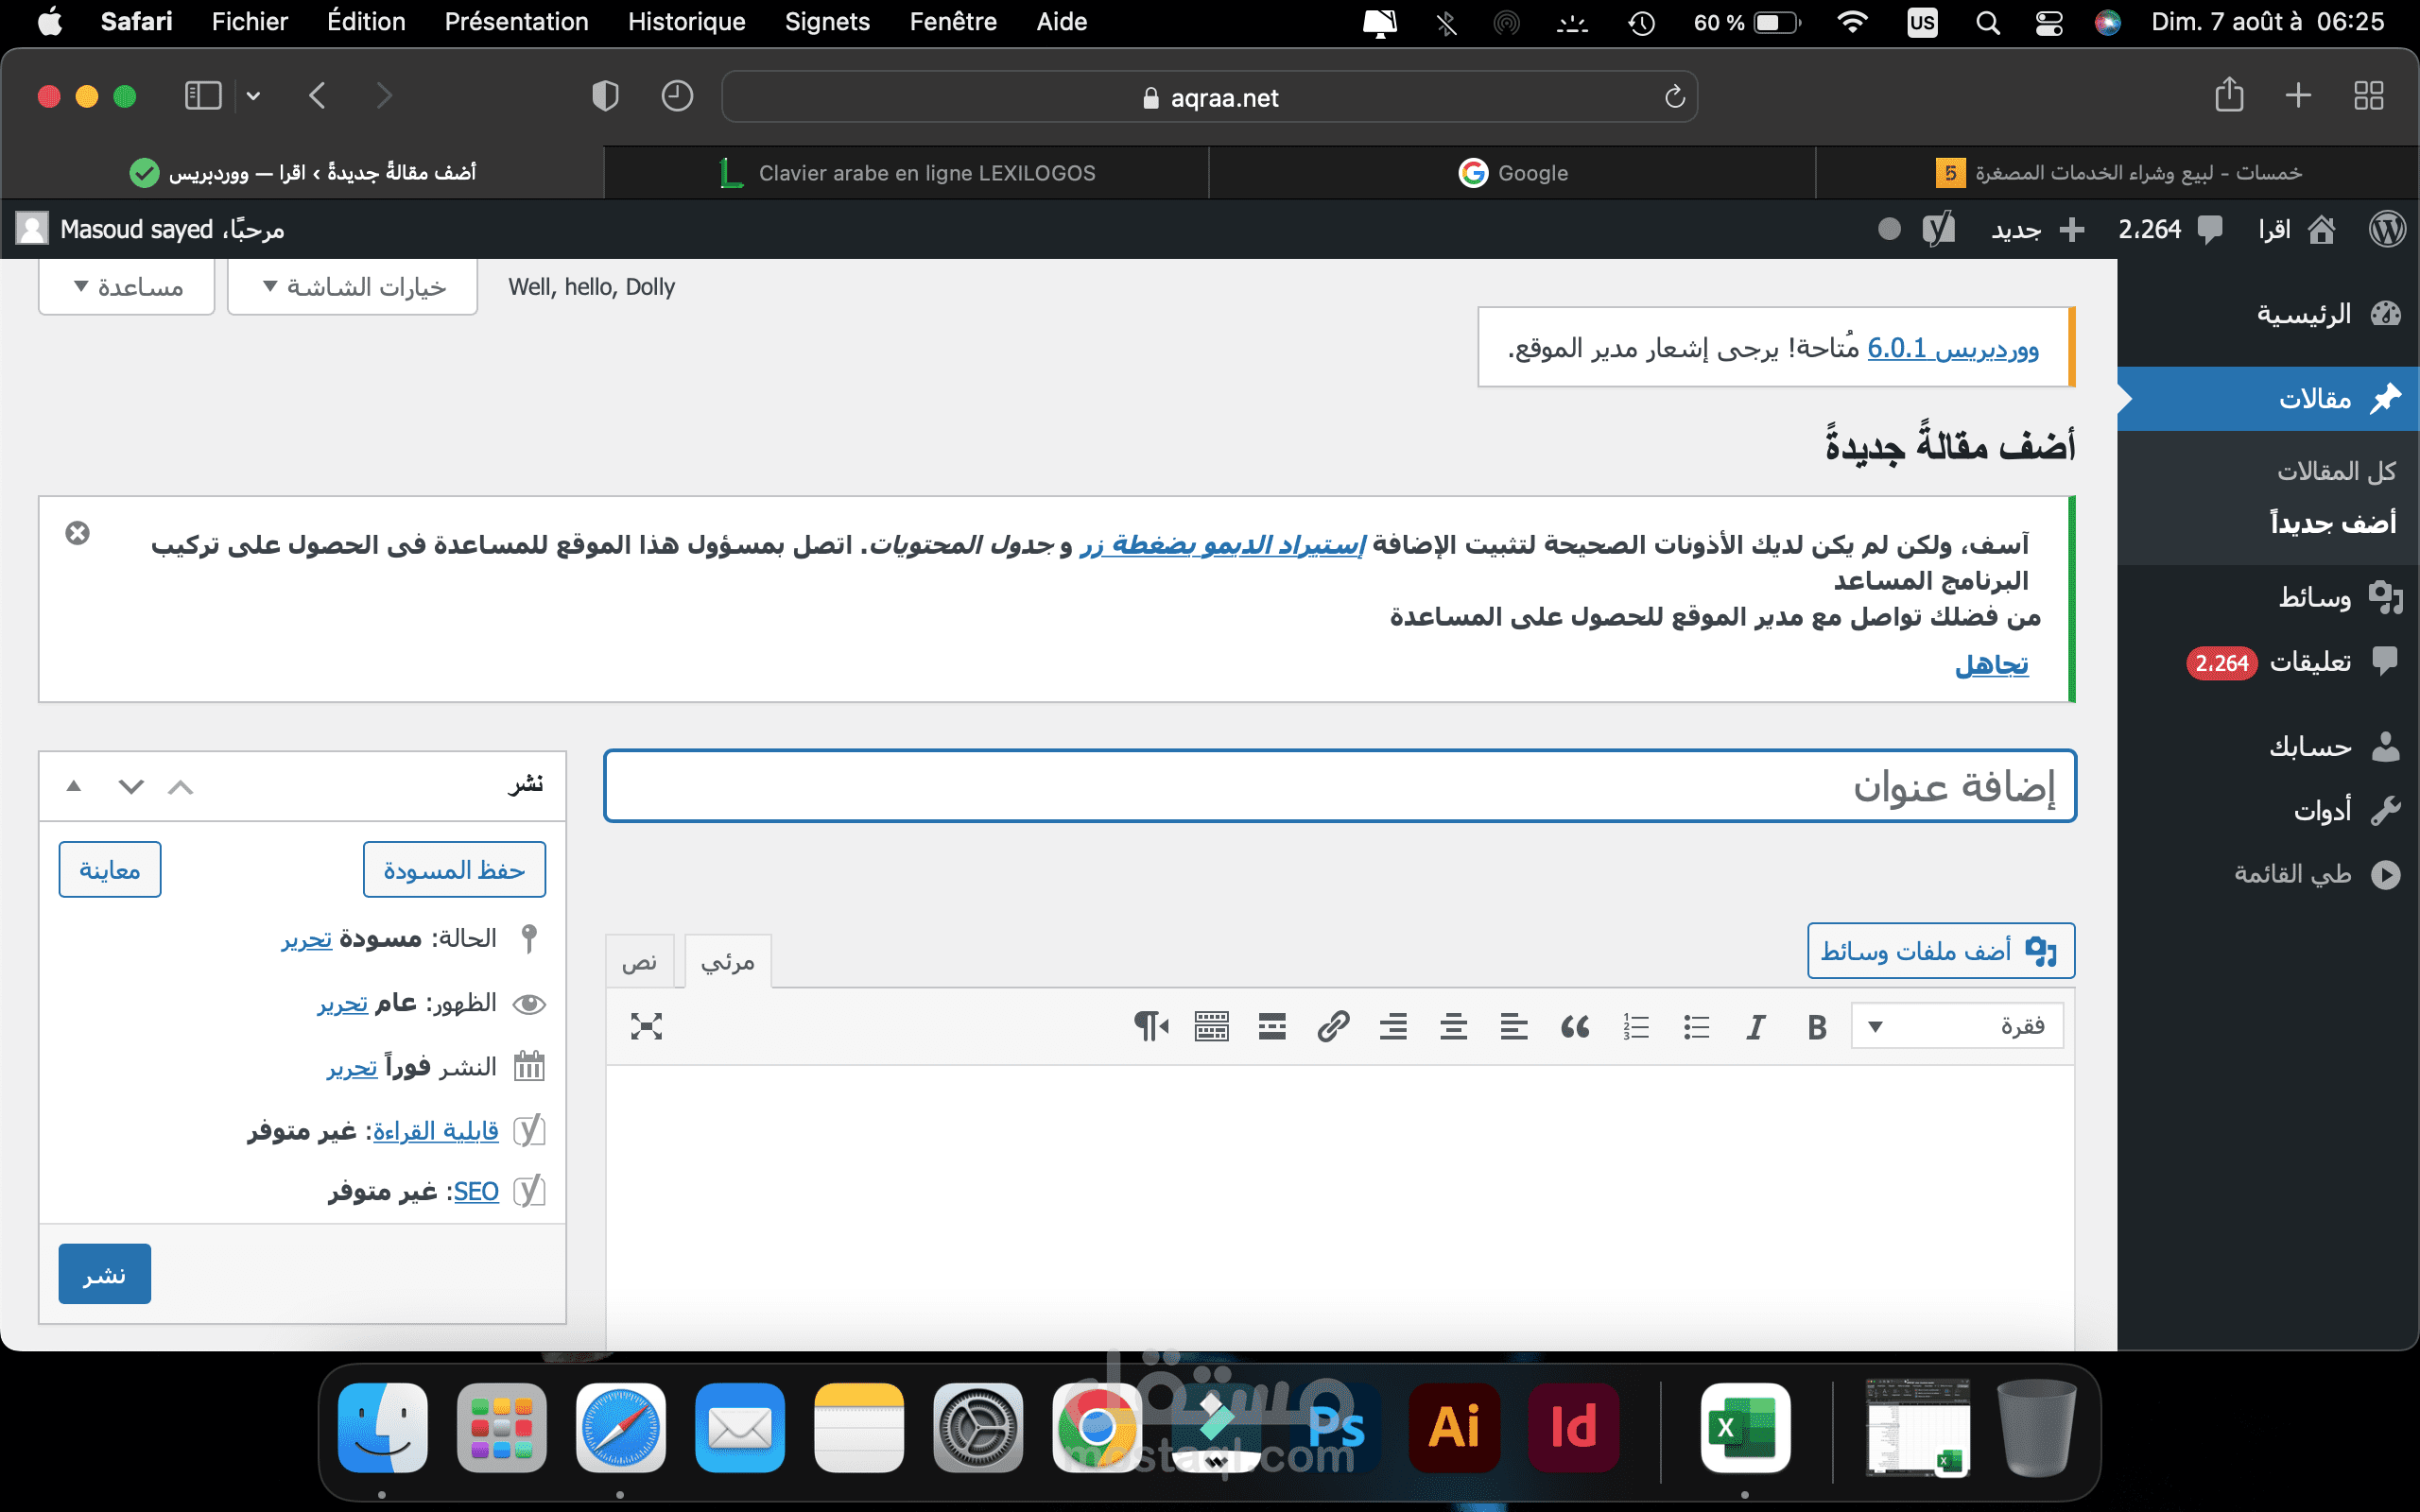Open the paragraph format dropdown

pos(1956,1027)
